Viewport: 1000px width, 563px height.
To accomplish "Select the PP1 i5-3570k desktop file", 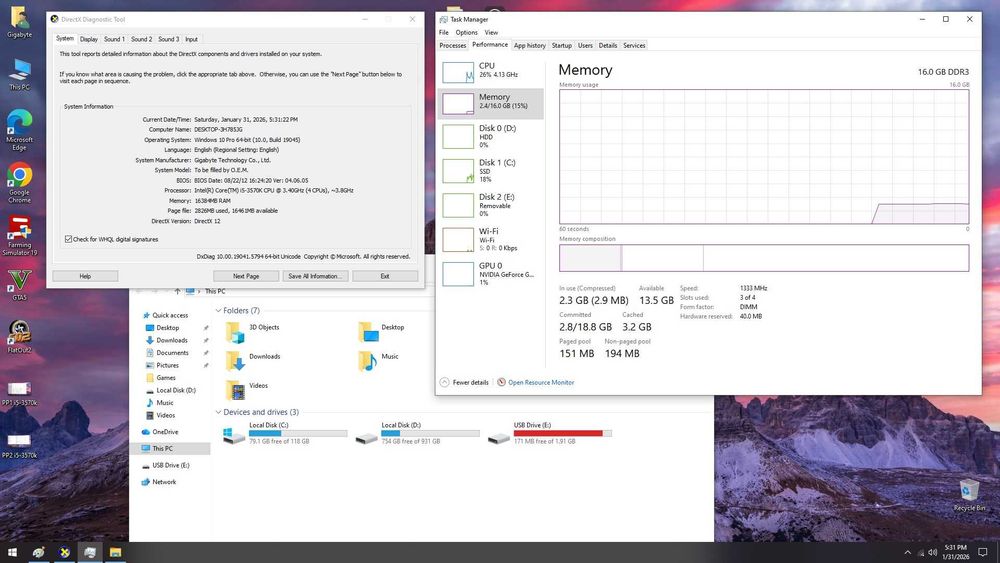I will pyautogui.click(x=19, y=393).
